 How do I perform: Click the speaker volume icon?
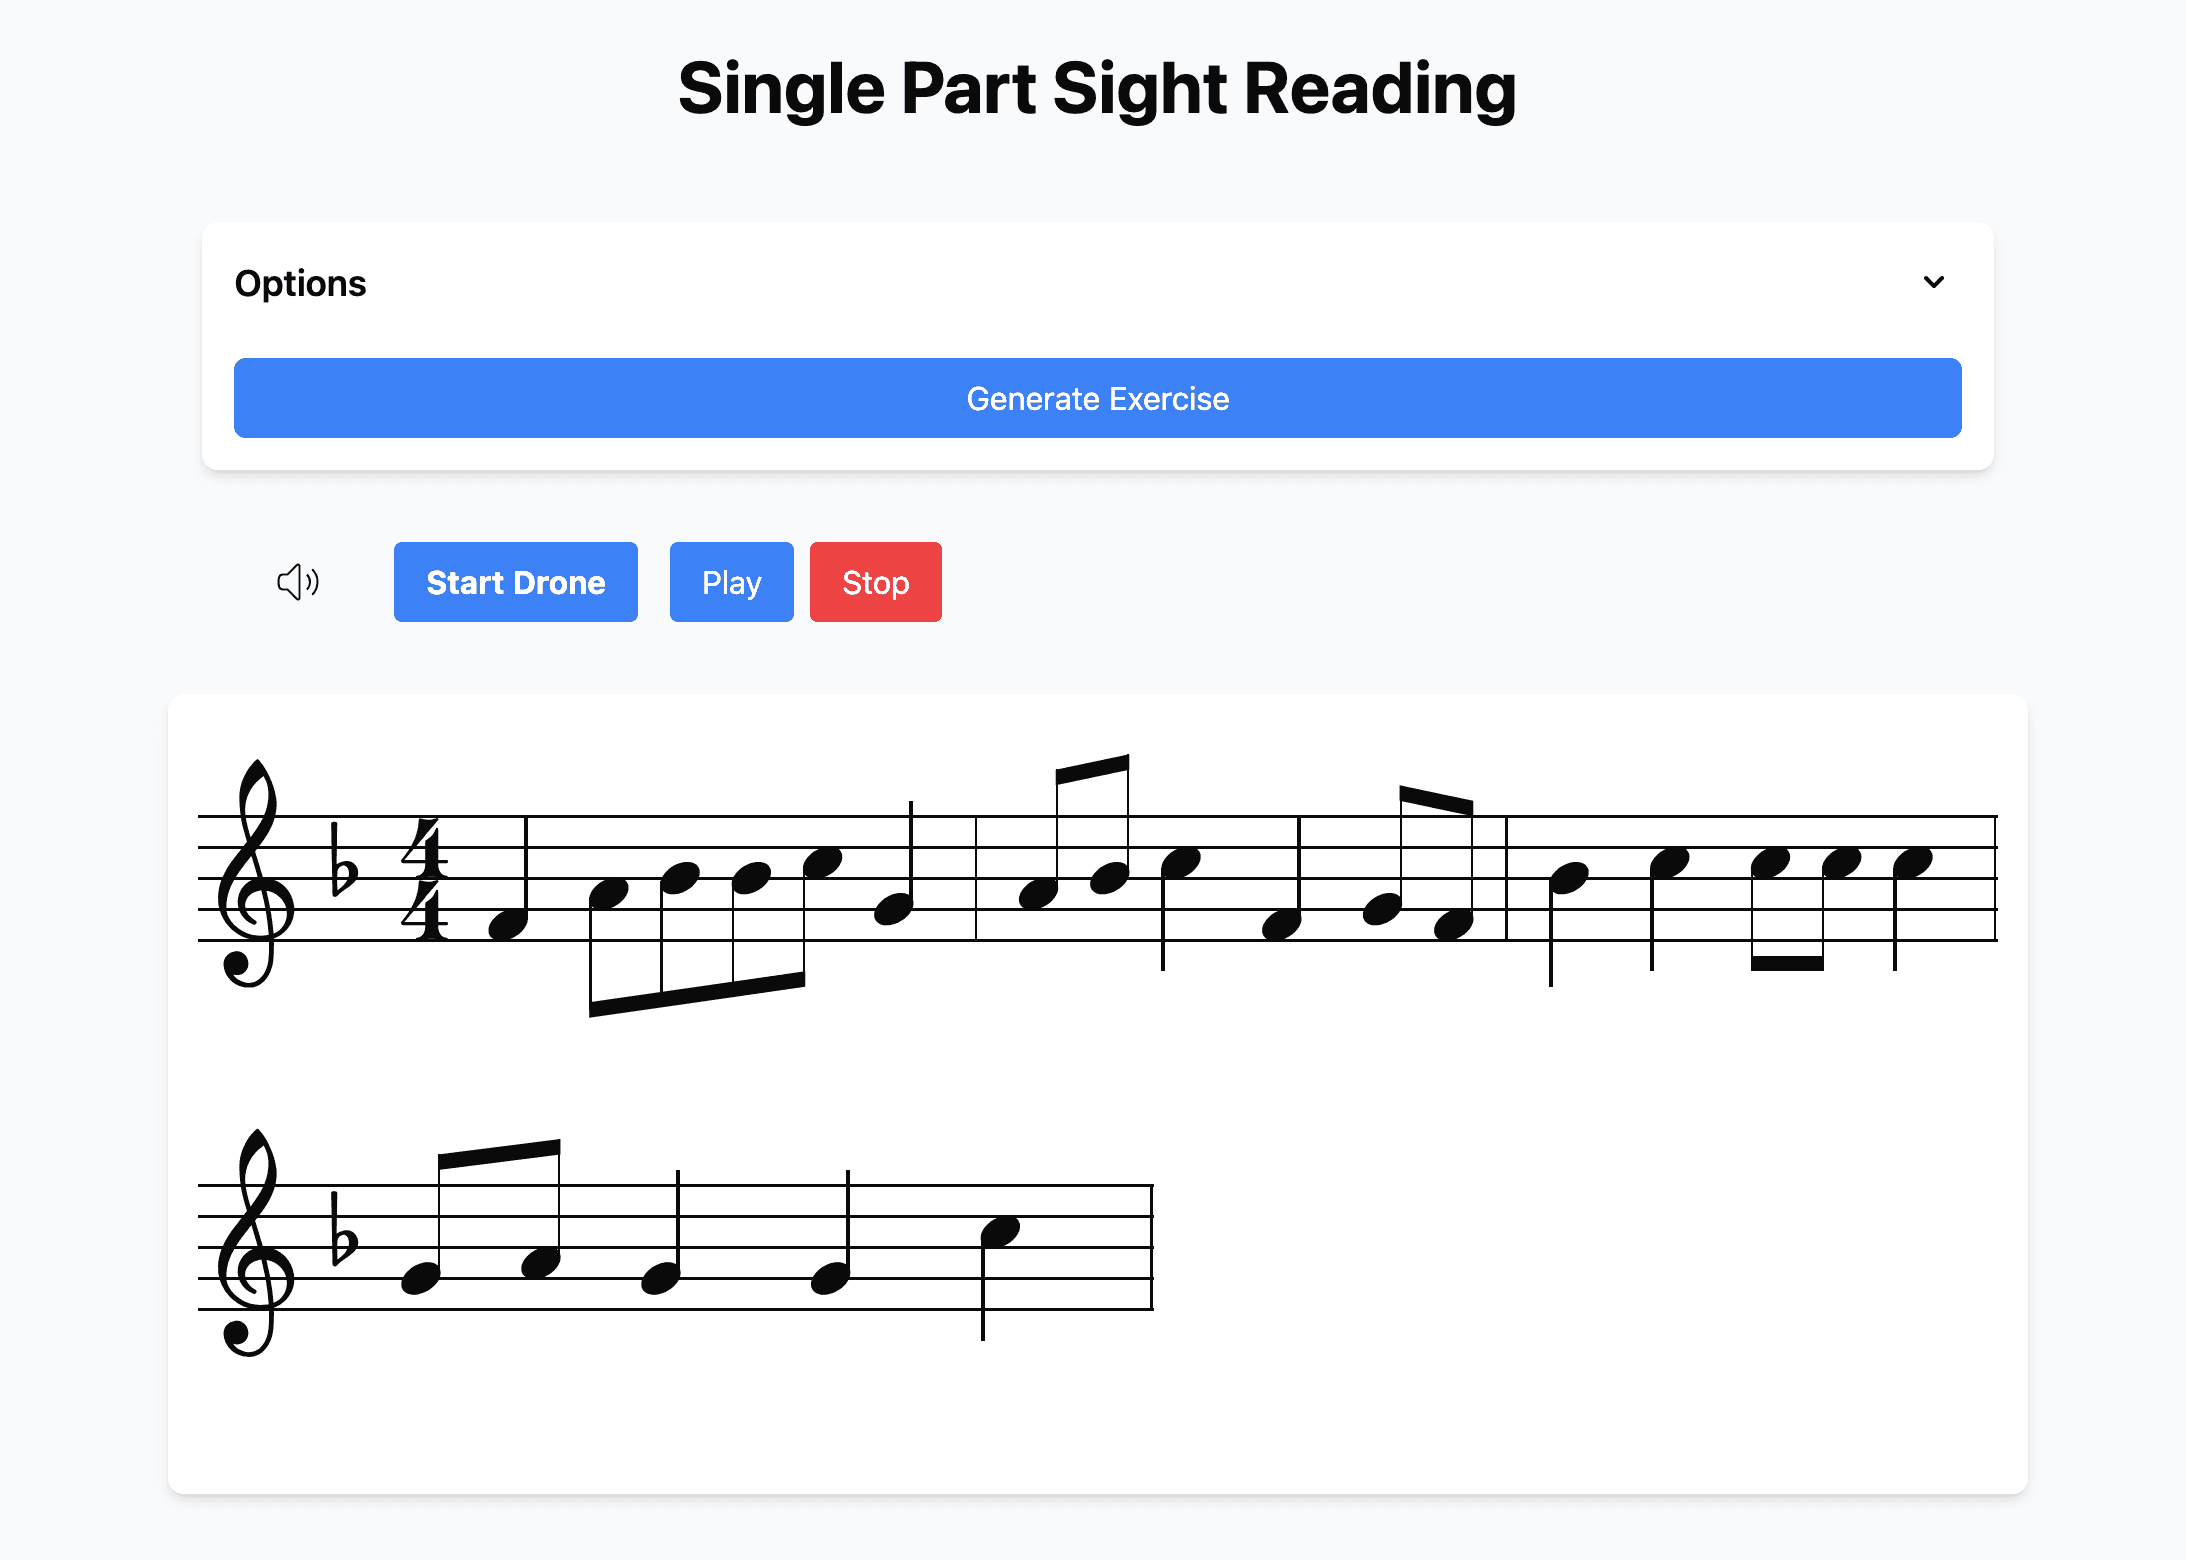coord(297,582)
